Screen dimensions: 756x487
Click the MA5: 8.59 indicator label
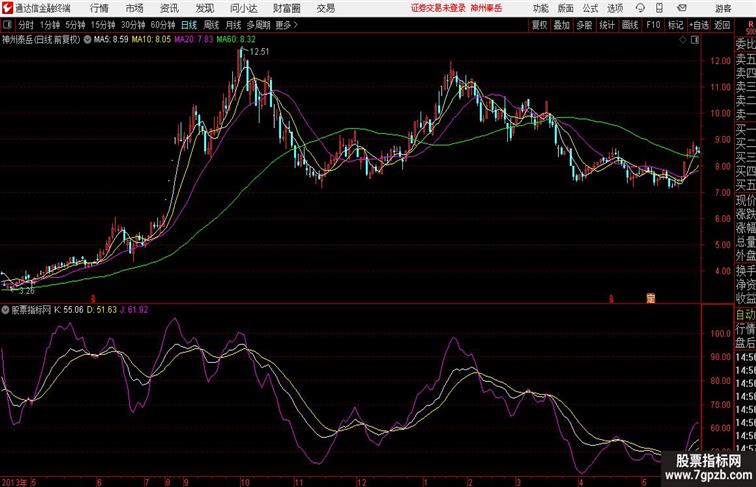coord(111,40)
